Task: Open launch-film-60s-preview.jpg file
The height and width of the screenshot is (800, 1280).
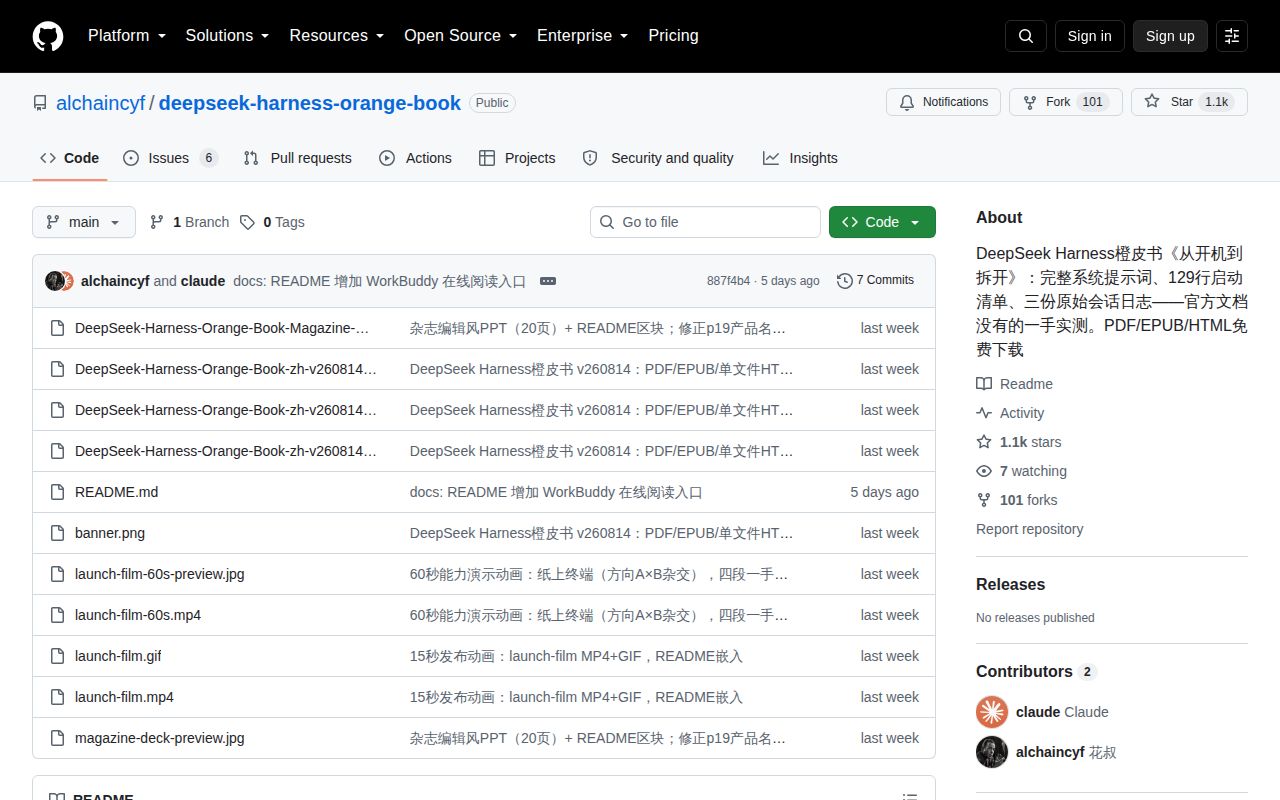Action: (x=160, y=574)
